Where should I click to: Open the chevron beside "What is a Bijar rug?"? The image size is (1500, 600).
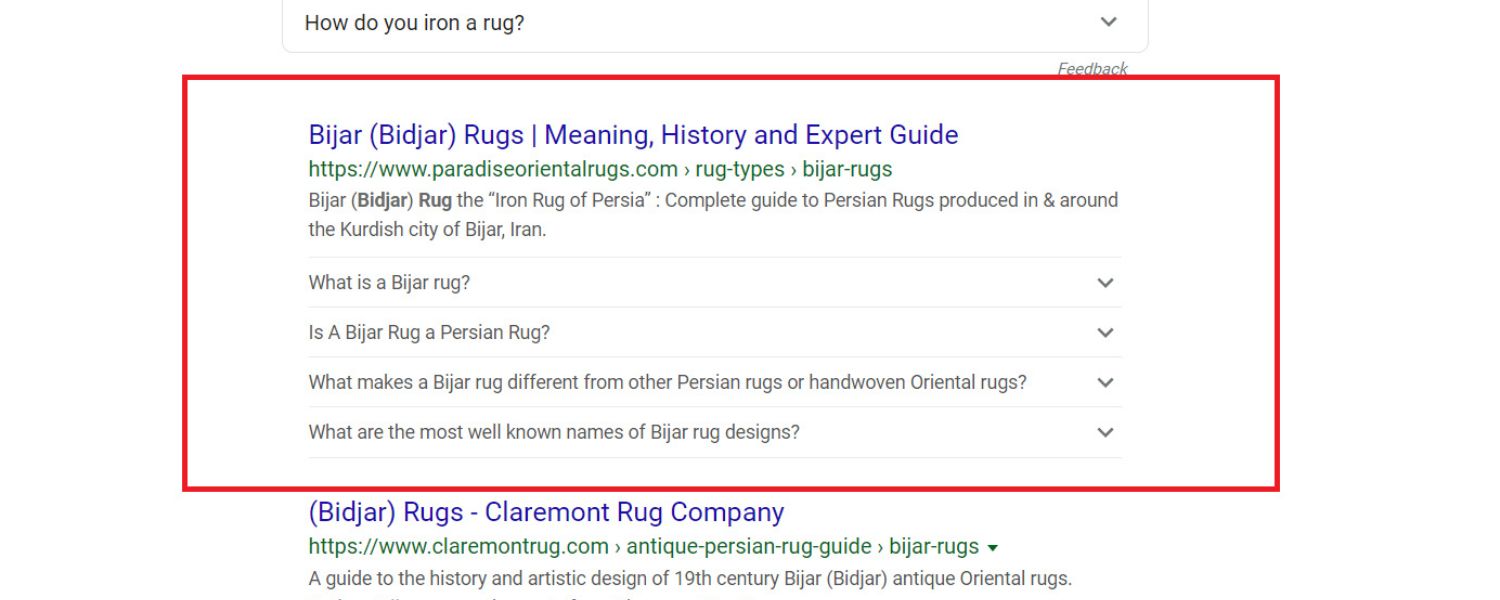1105,283
